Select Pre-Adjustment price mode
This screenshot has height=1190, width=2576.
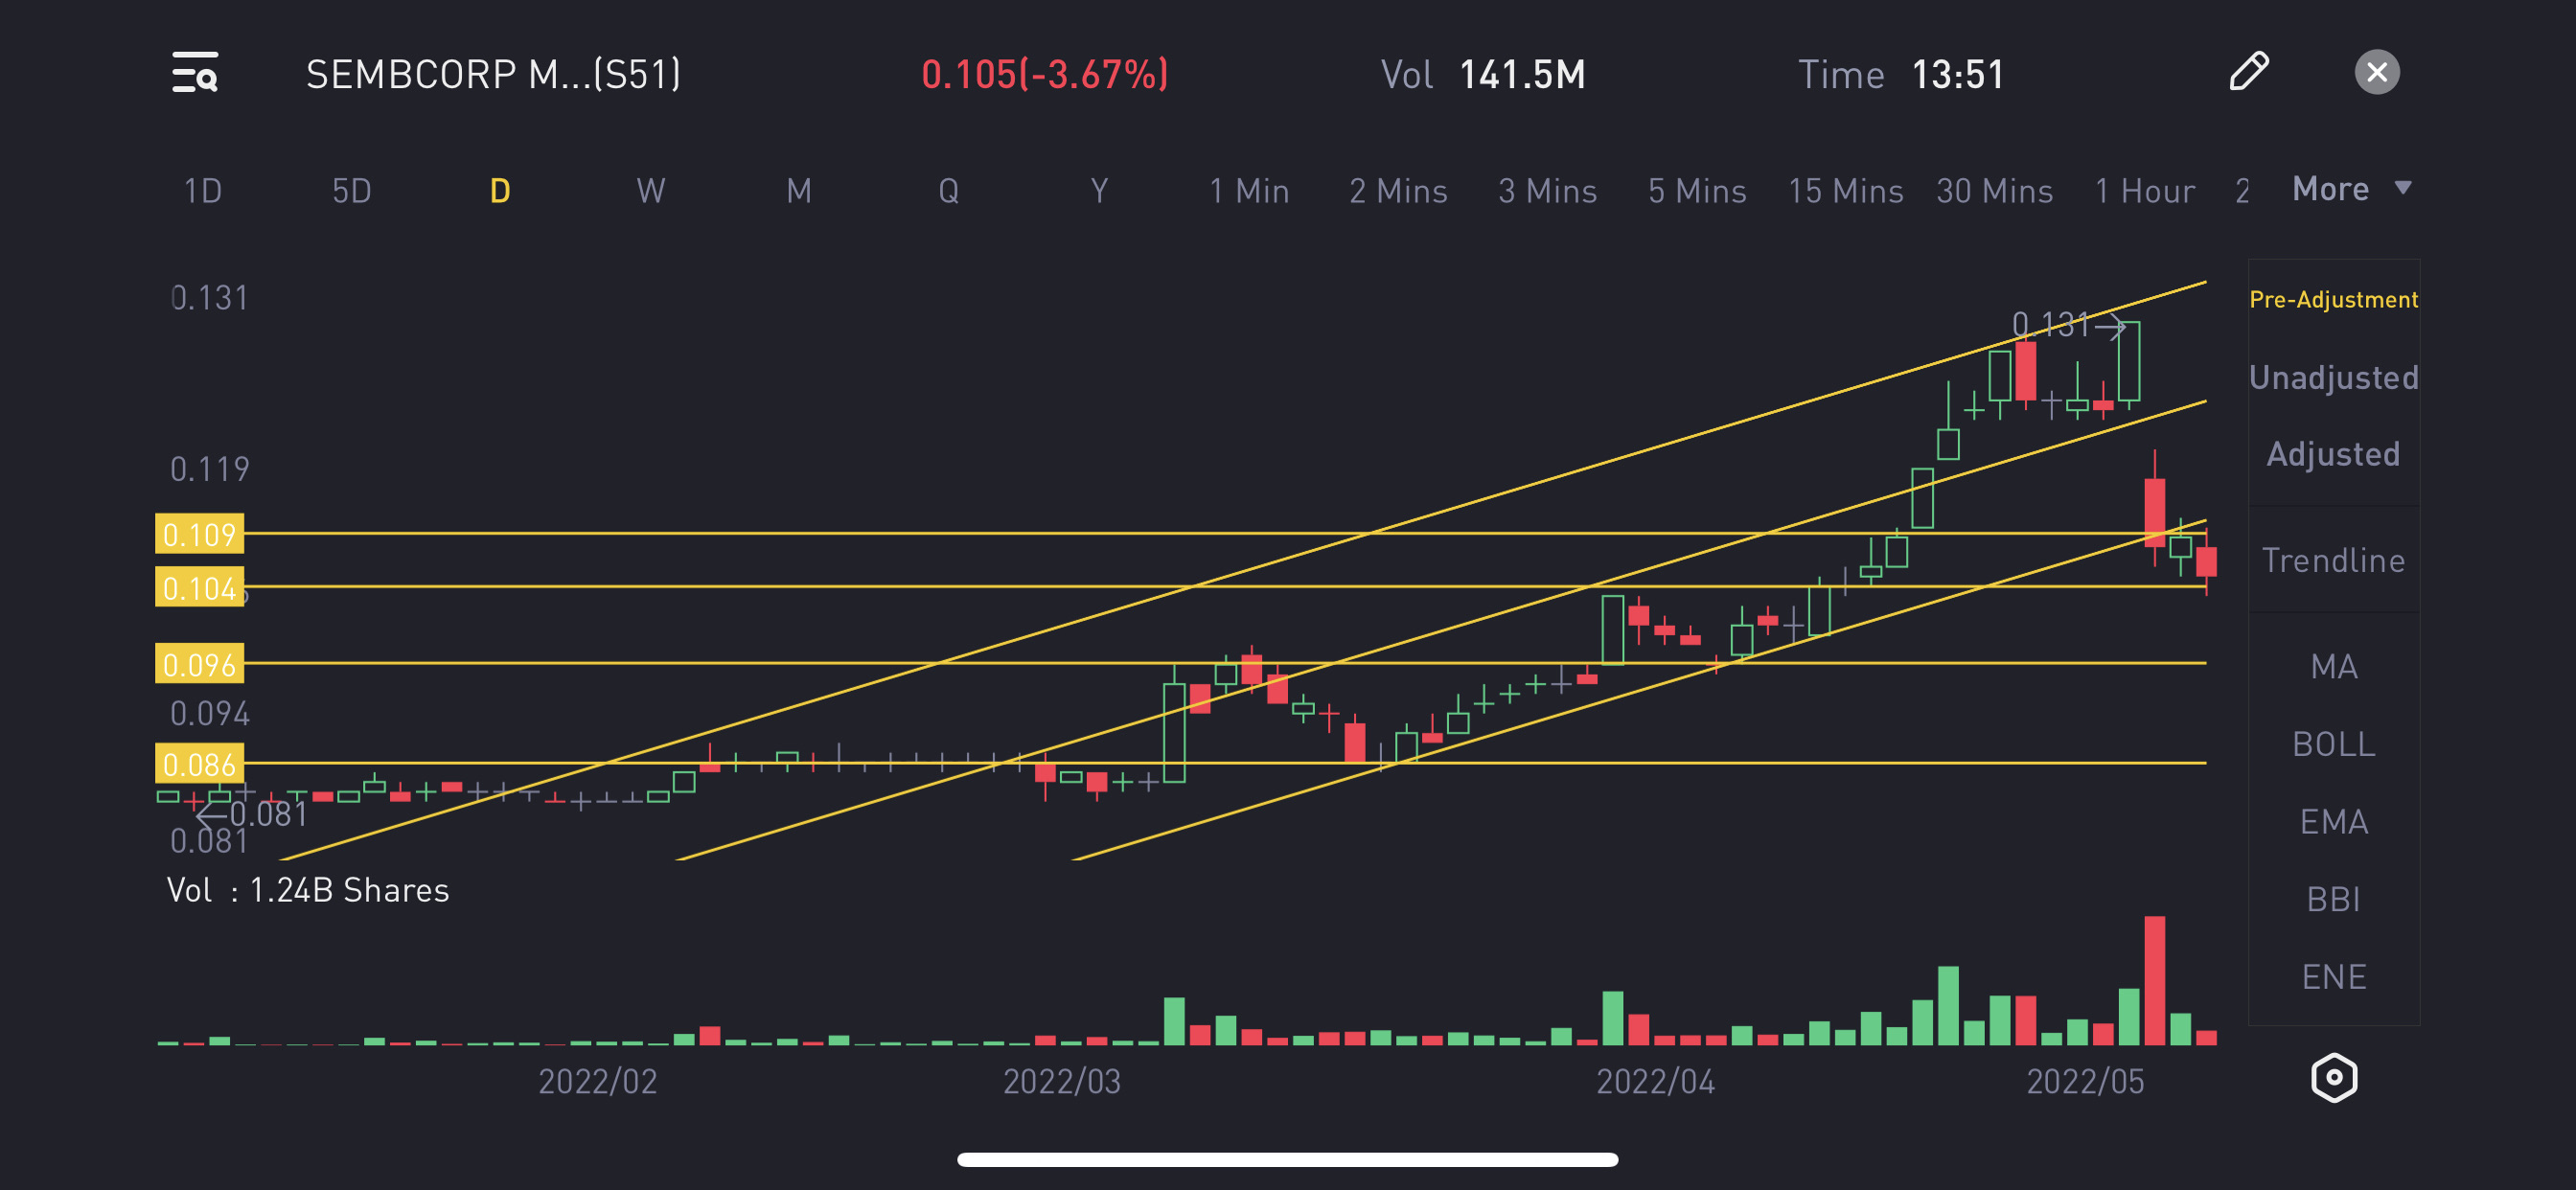[x=2333, y=299]
